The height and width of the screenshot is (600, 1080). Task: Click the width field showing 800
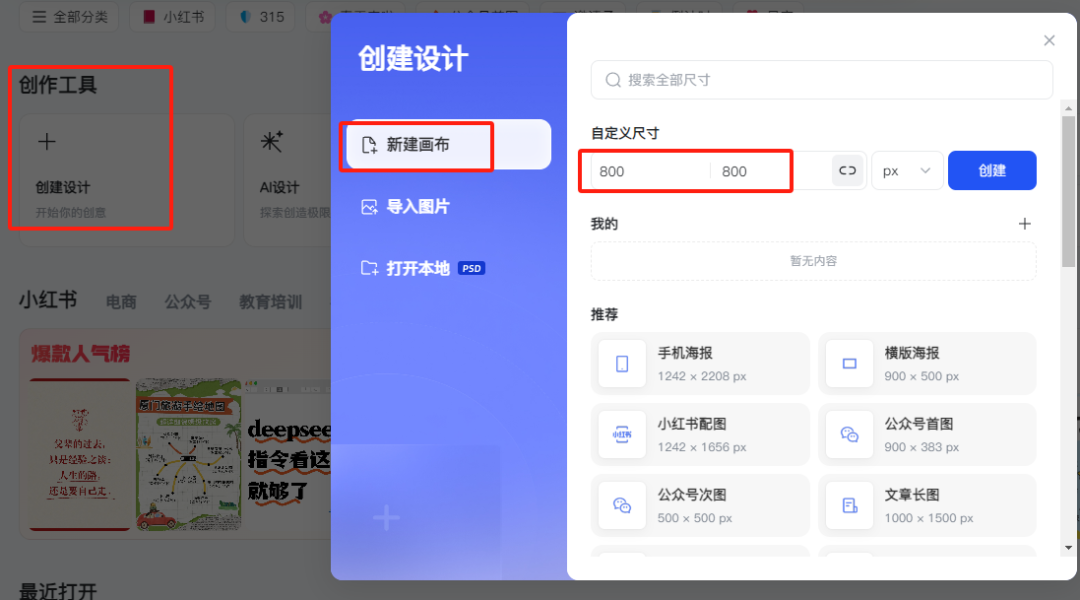pos(650,171)
